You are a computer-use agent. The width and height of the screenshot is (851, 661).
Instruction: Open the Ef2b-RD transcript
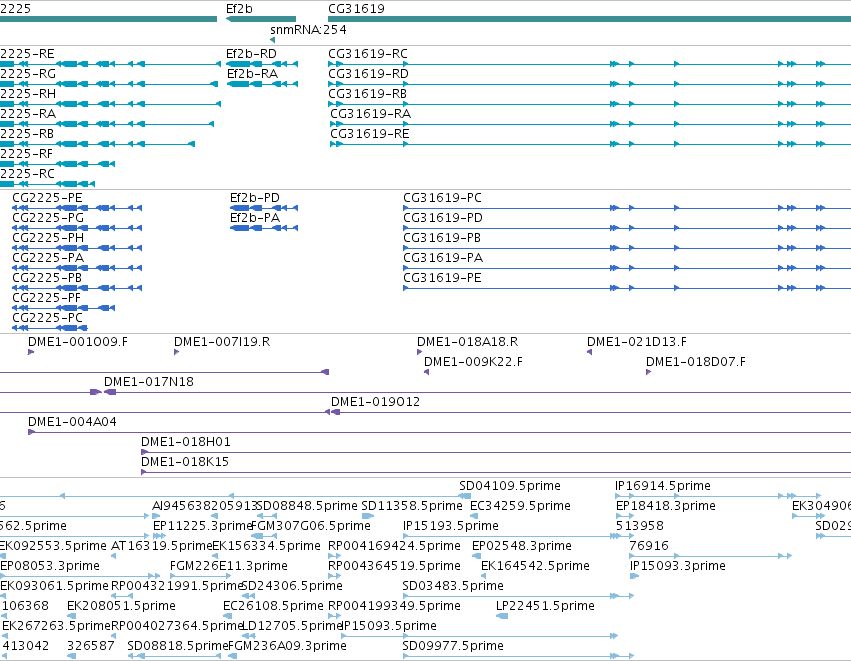[251, 54]
